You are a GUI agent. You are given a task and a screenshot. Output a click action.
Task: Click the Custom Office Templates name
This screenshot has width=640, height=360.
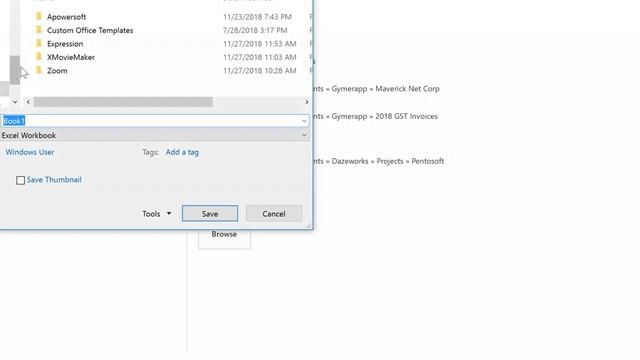(90, 30)
